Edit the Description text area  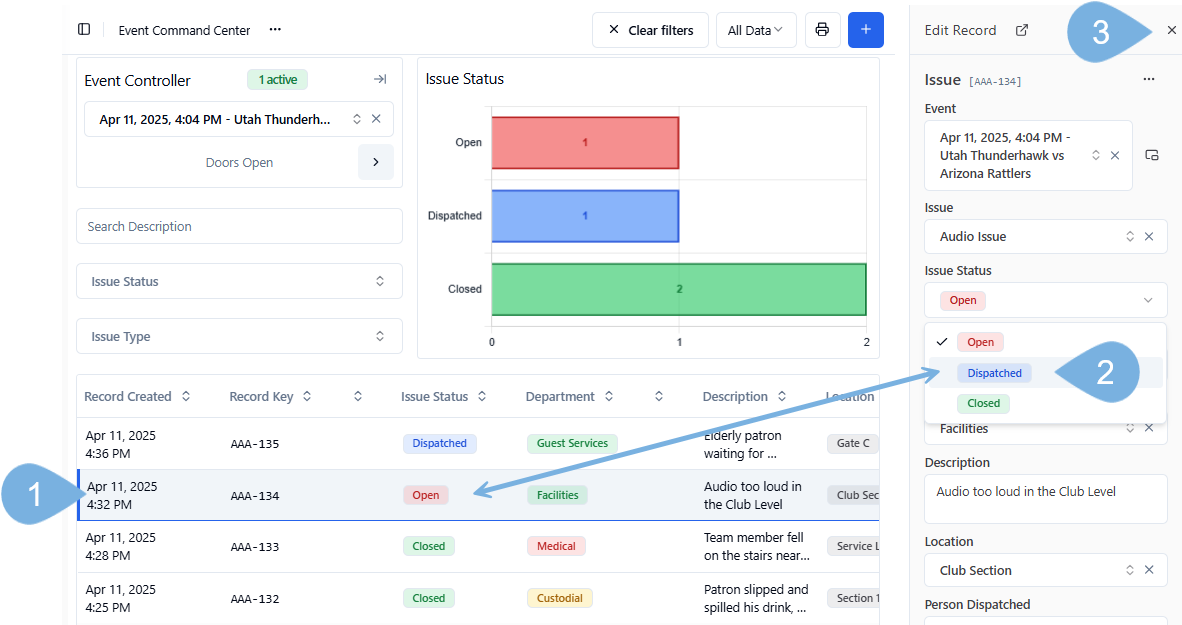coord(1046,498)
